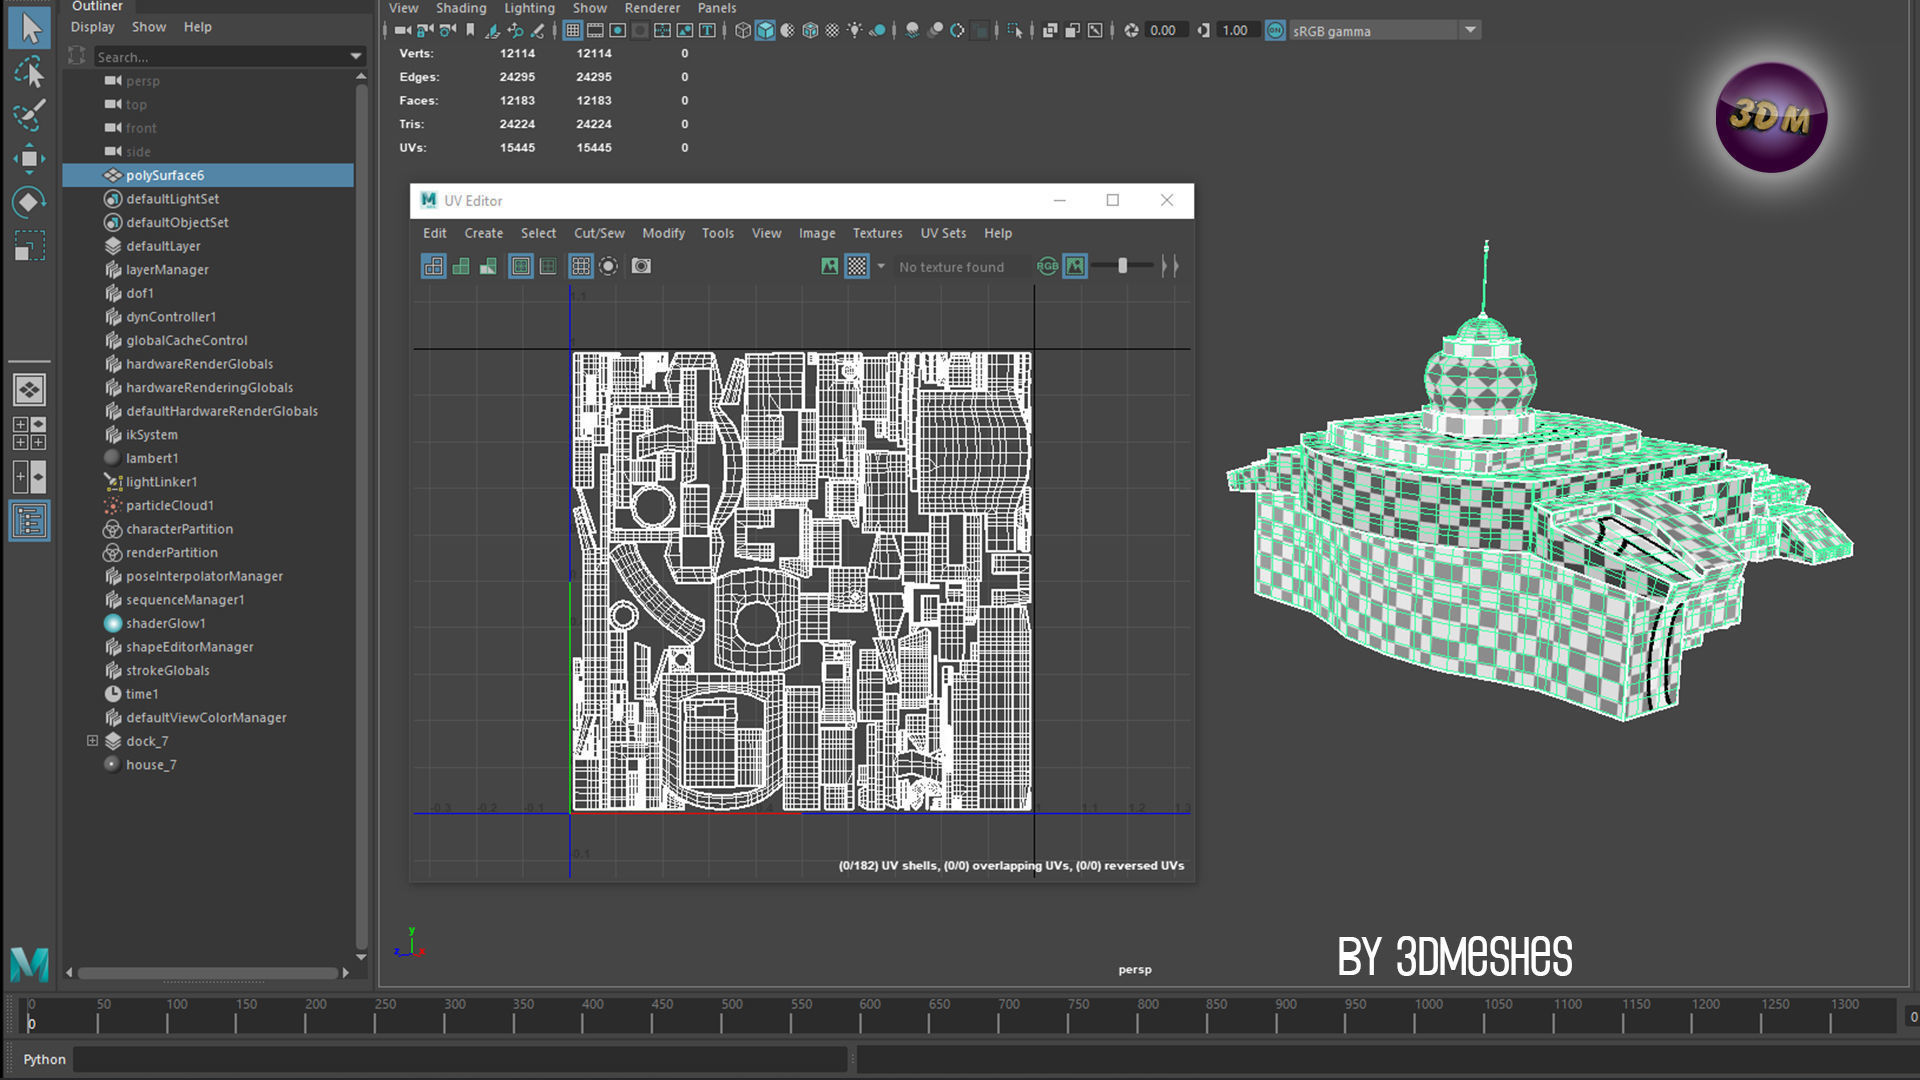The width and height of the screenshot is (1920, 1080).
Task: Open the UV Sets menu
Action: pyautogui.click(x=942, y=233)
